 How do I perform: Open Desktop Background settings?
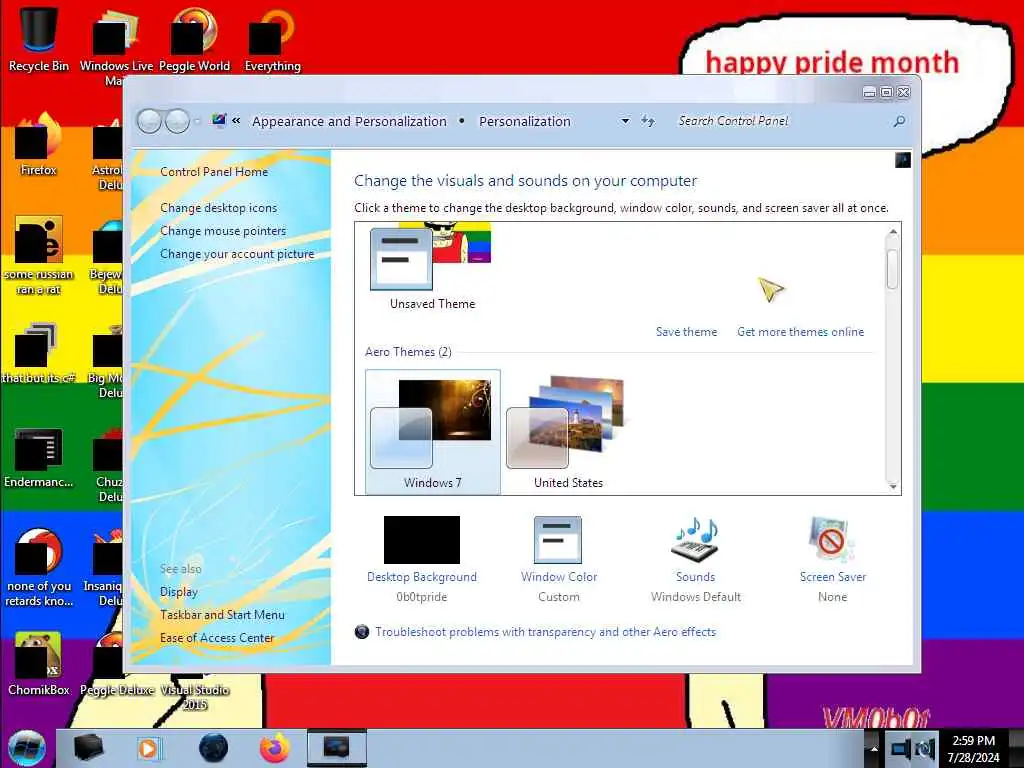(422, 559)
